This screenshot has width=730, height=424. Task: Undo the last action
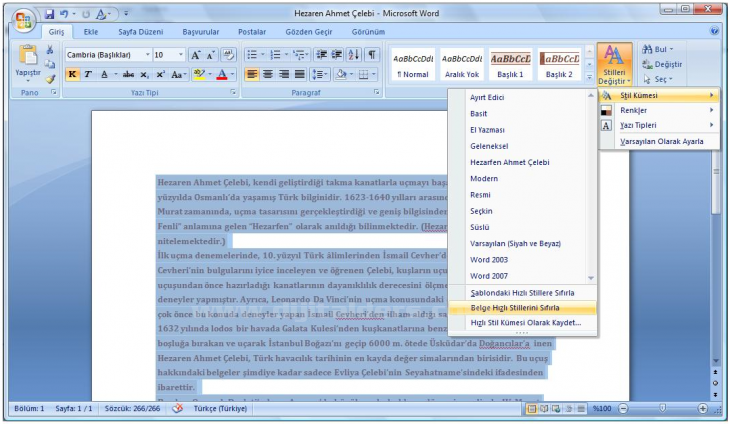coord(64,14)
